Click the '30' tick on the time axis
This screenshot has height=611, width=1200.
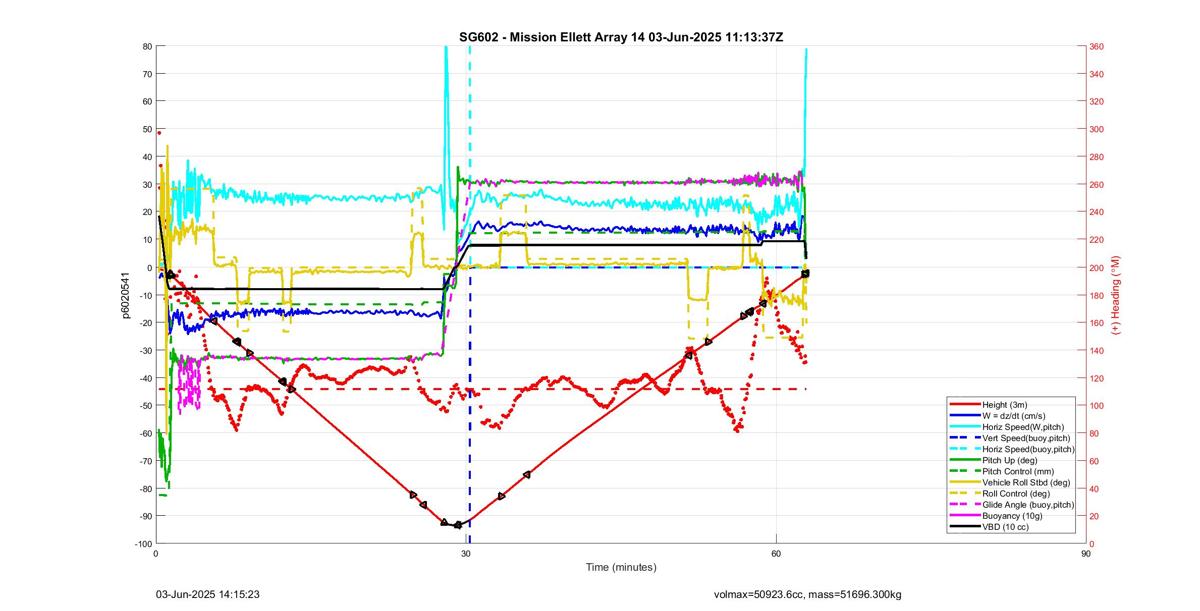[x=466, y=553]
